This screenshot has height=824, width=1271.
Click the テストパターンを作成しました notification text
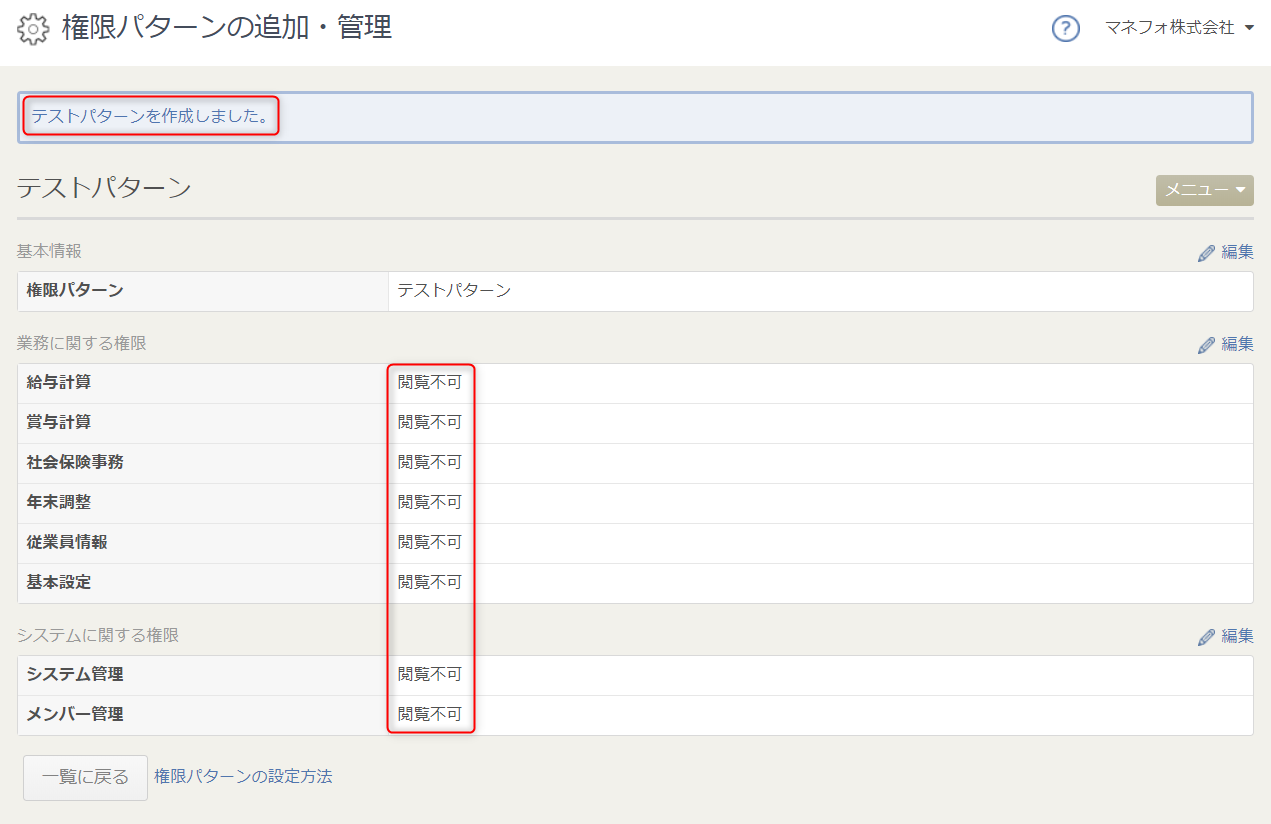(150, 117)
